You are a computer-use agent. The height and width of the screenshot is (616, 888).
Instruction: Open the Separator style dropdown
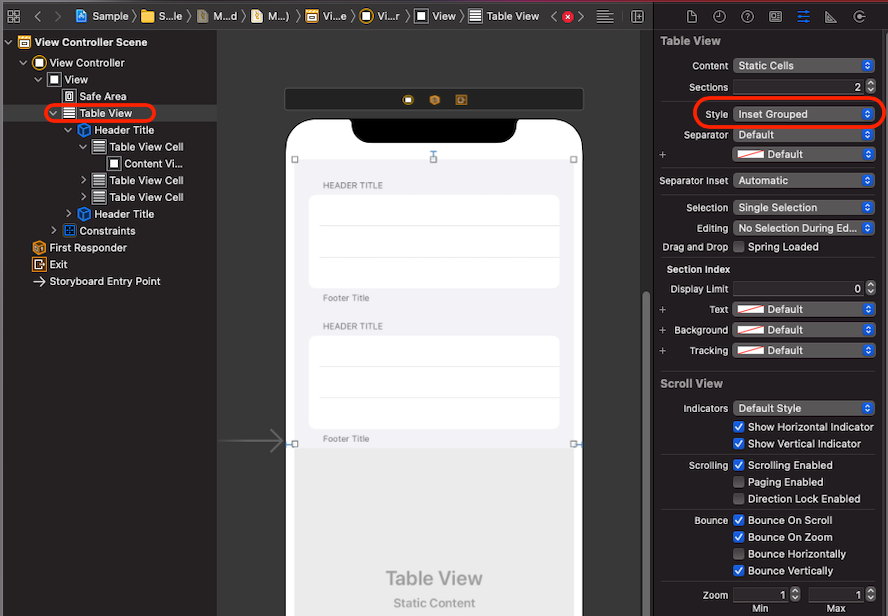point(804,135)
